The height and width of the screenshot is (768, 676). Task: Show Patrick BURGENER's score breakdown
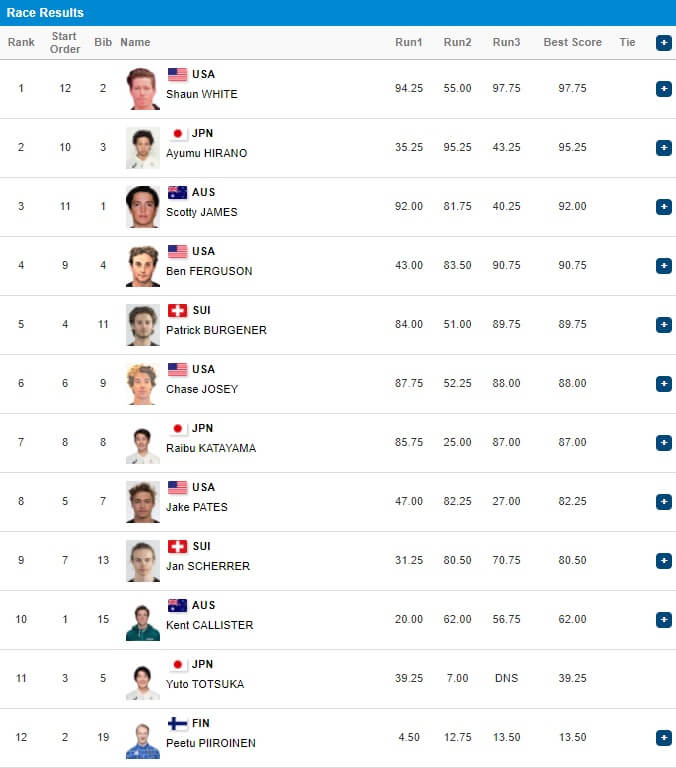click(663, 324)
